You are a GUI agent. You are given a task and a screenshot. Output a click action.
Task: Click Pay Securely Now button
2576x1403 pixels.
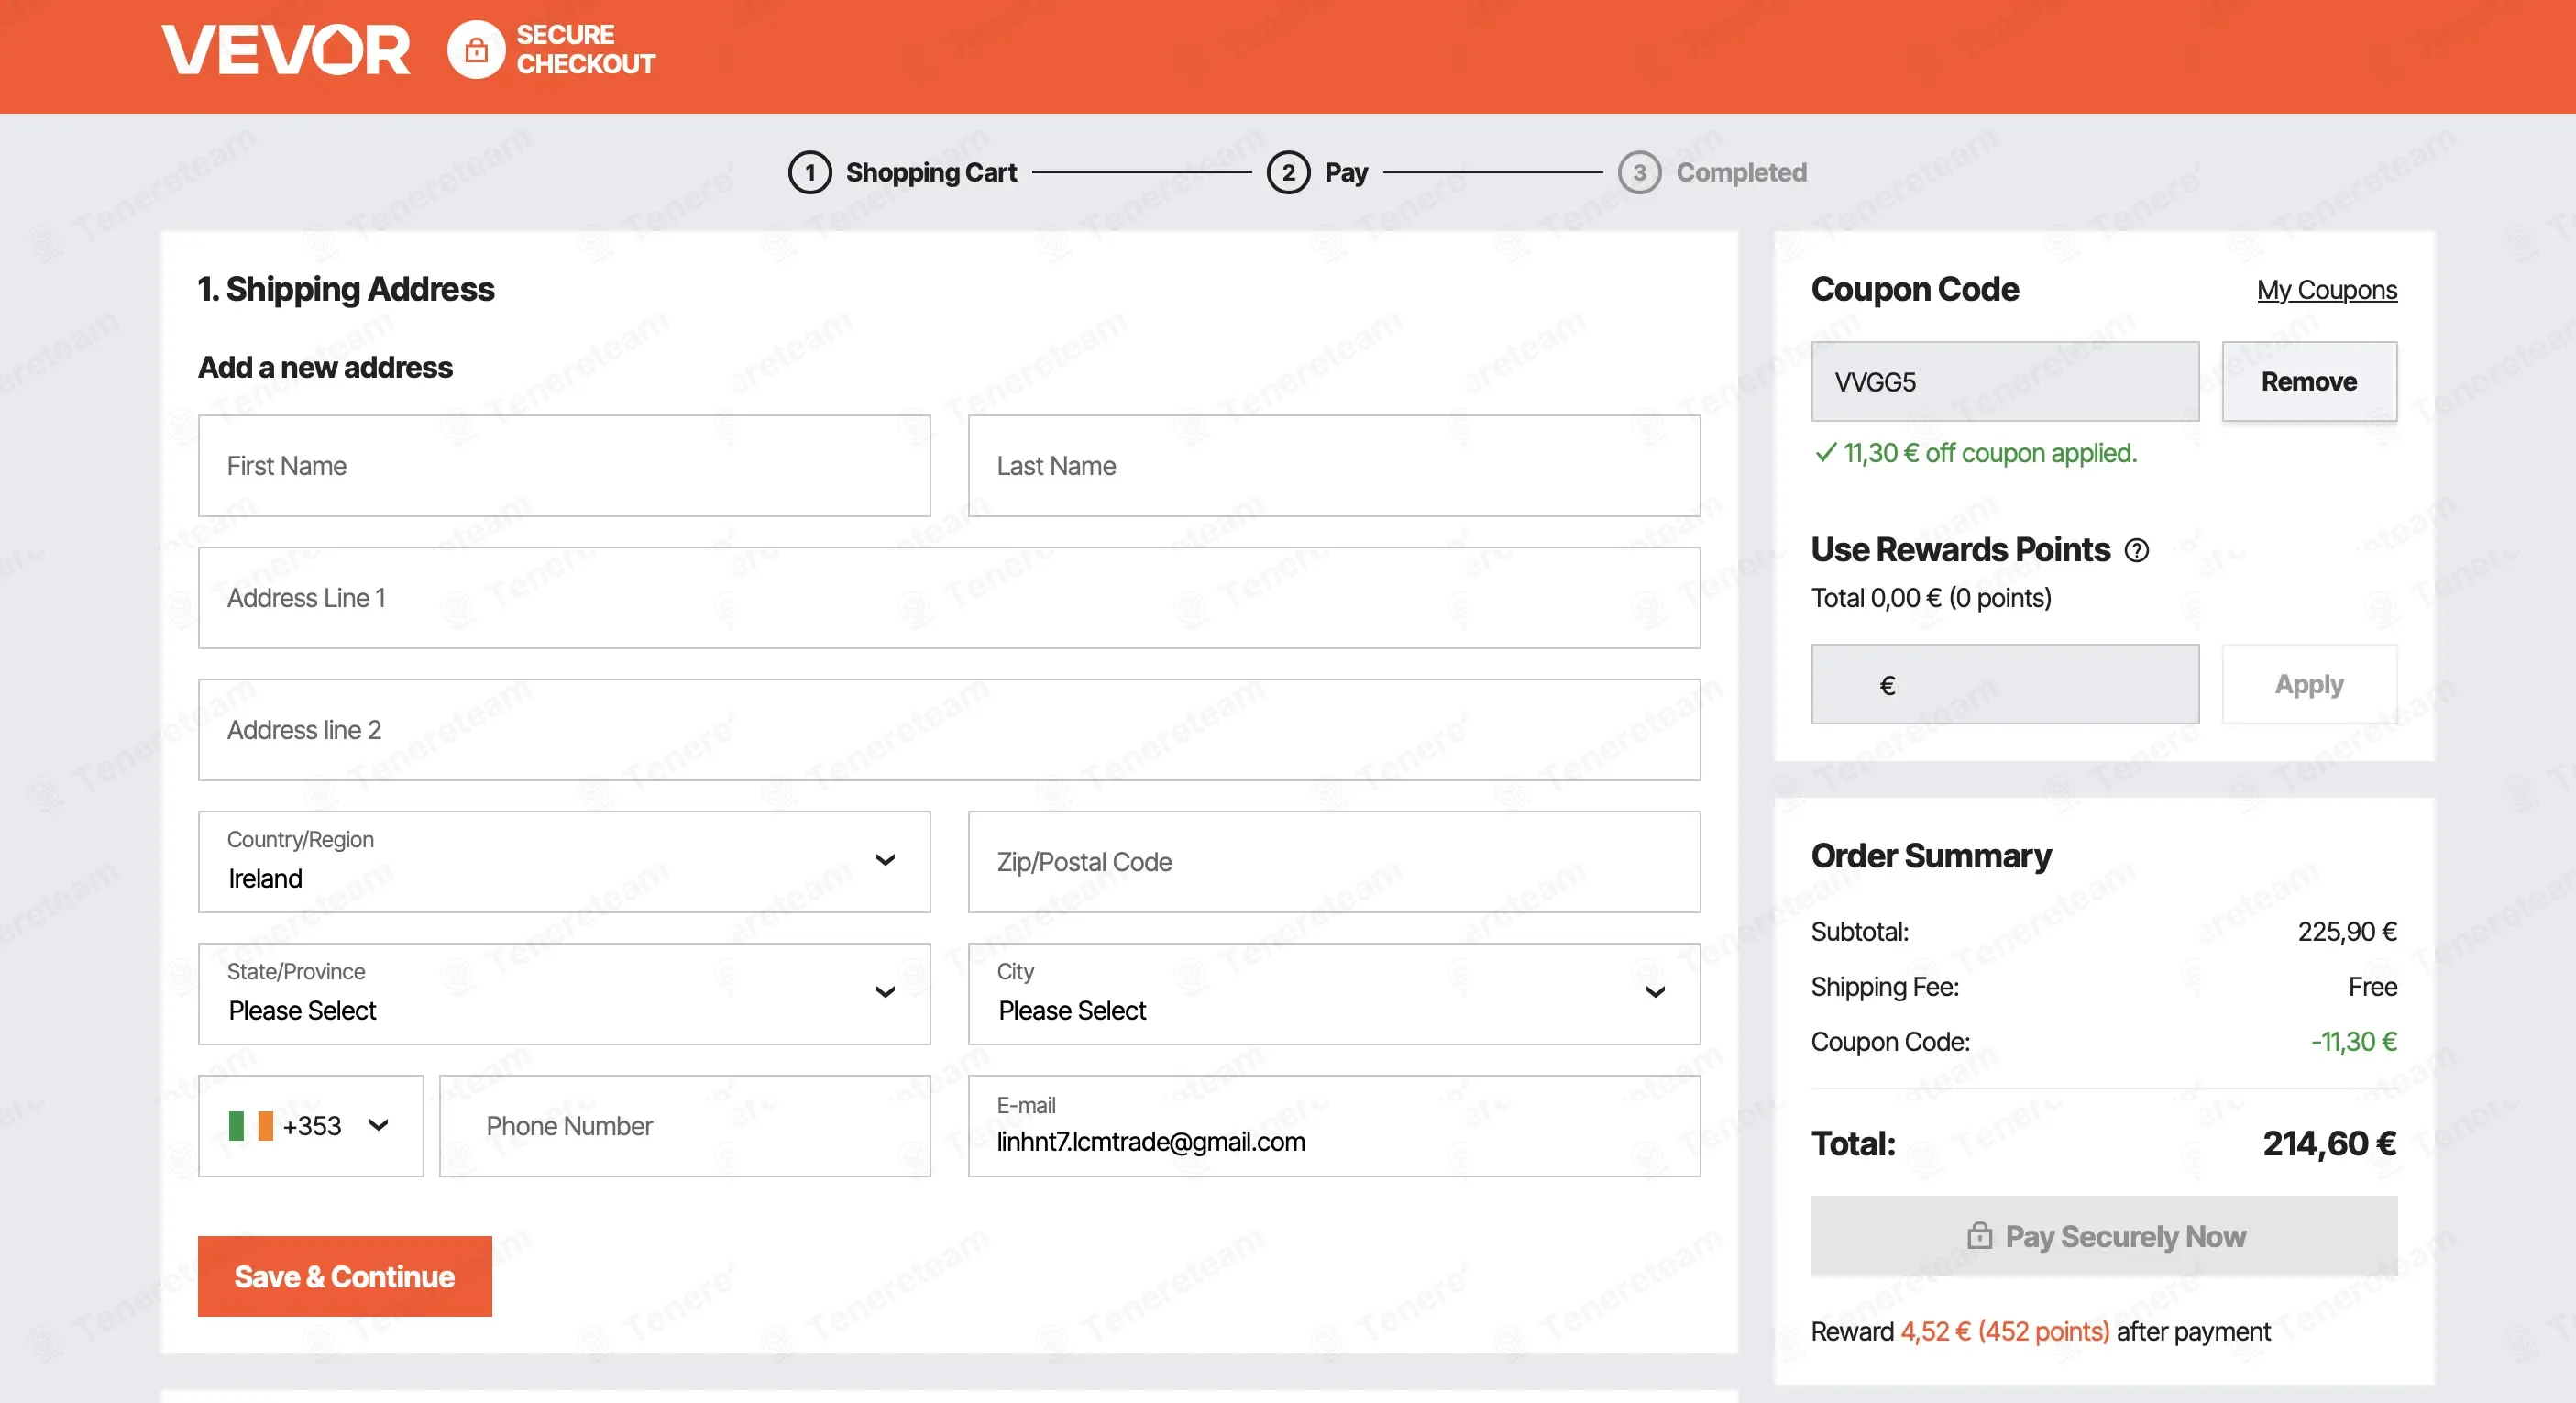click(2104, 1236)
